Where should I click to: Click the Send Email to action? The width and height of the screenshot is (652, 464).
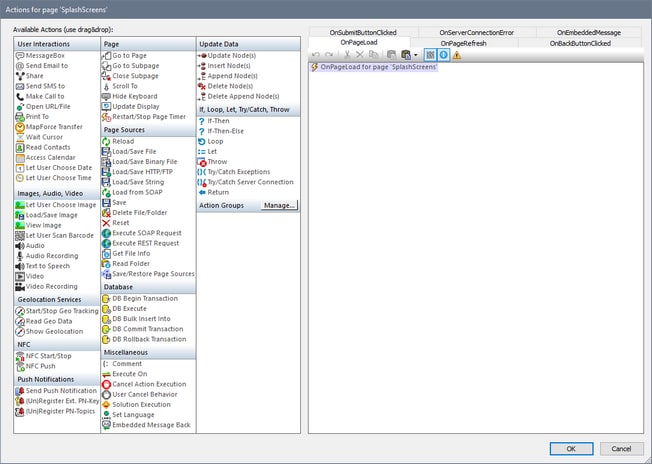[48, 65]
